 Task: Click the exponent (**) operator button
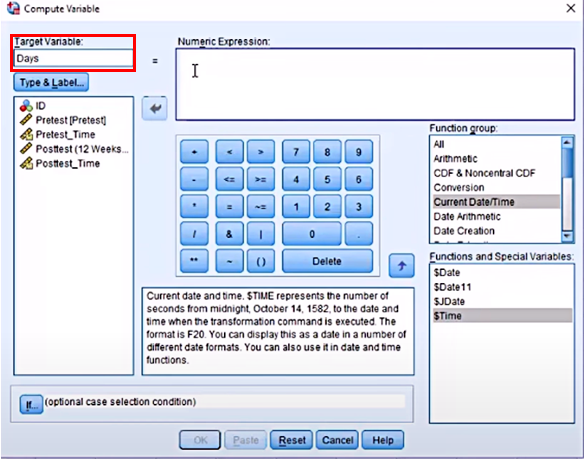pyautogui.click(x=194, y=261)
